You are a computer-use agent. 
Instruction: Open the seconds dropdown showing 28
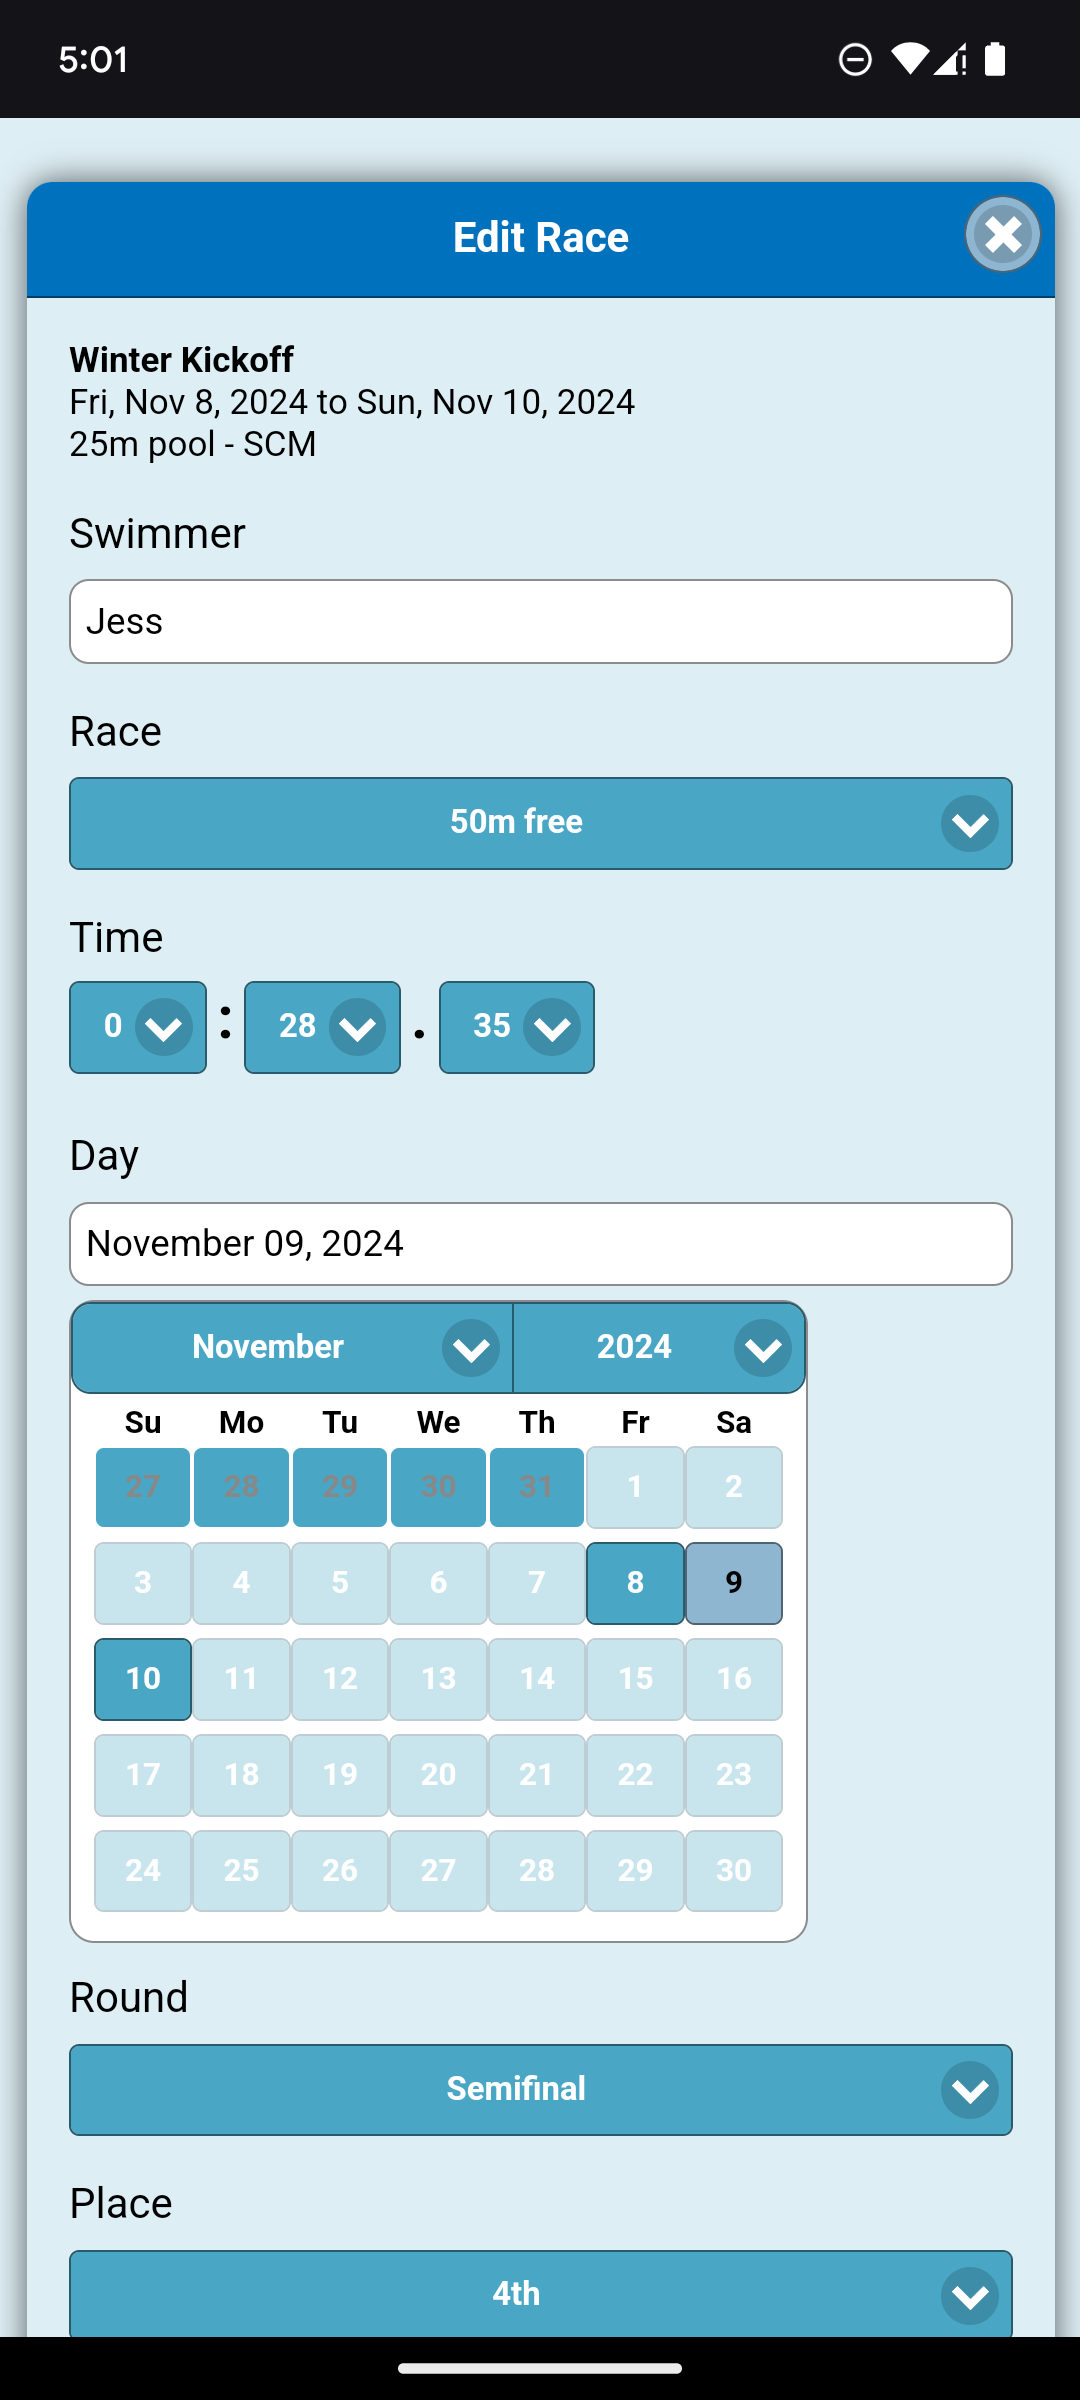[322, 1027]
